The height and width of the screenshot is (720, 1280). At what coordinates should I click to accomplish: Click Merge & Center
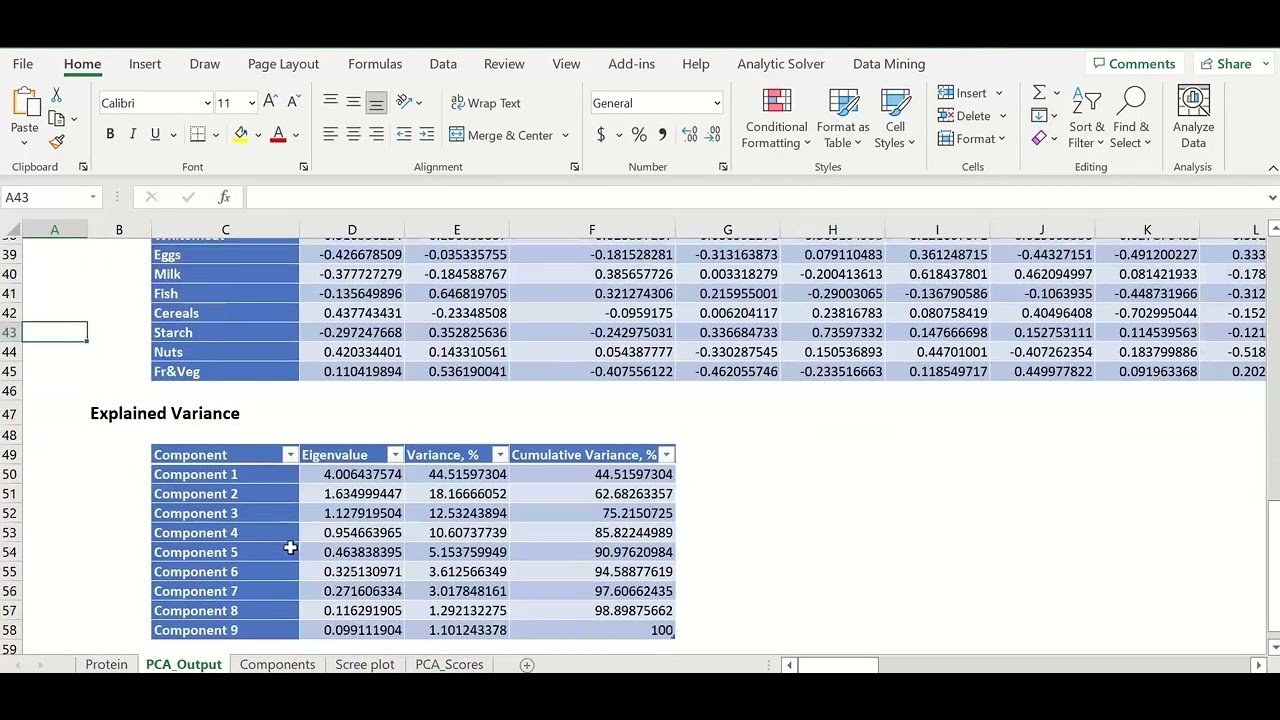tap(501, 135)
